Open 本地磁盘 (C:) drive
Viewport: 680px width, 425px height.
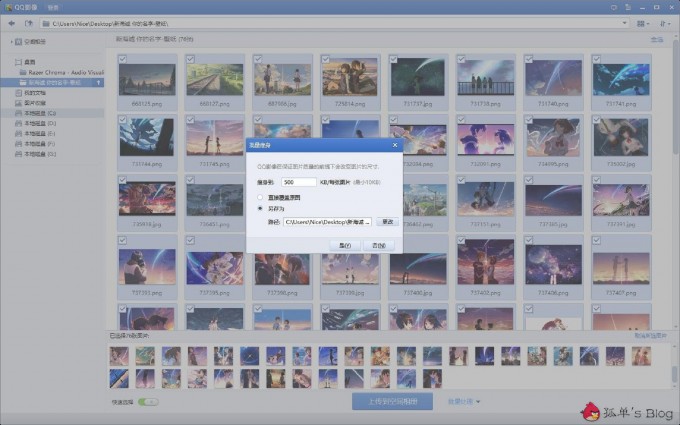pos(52,113)
